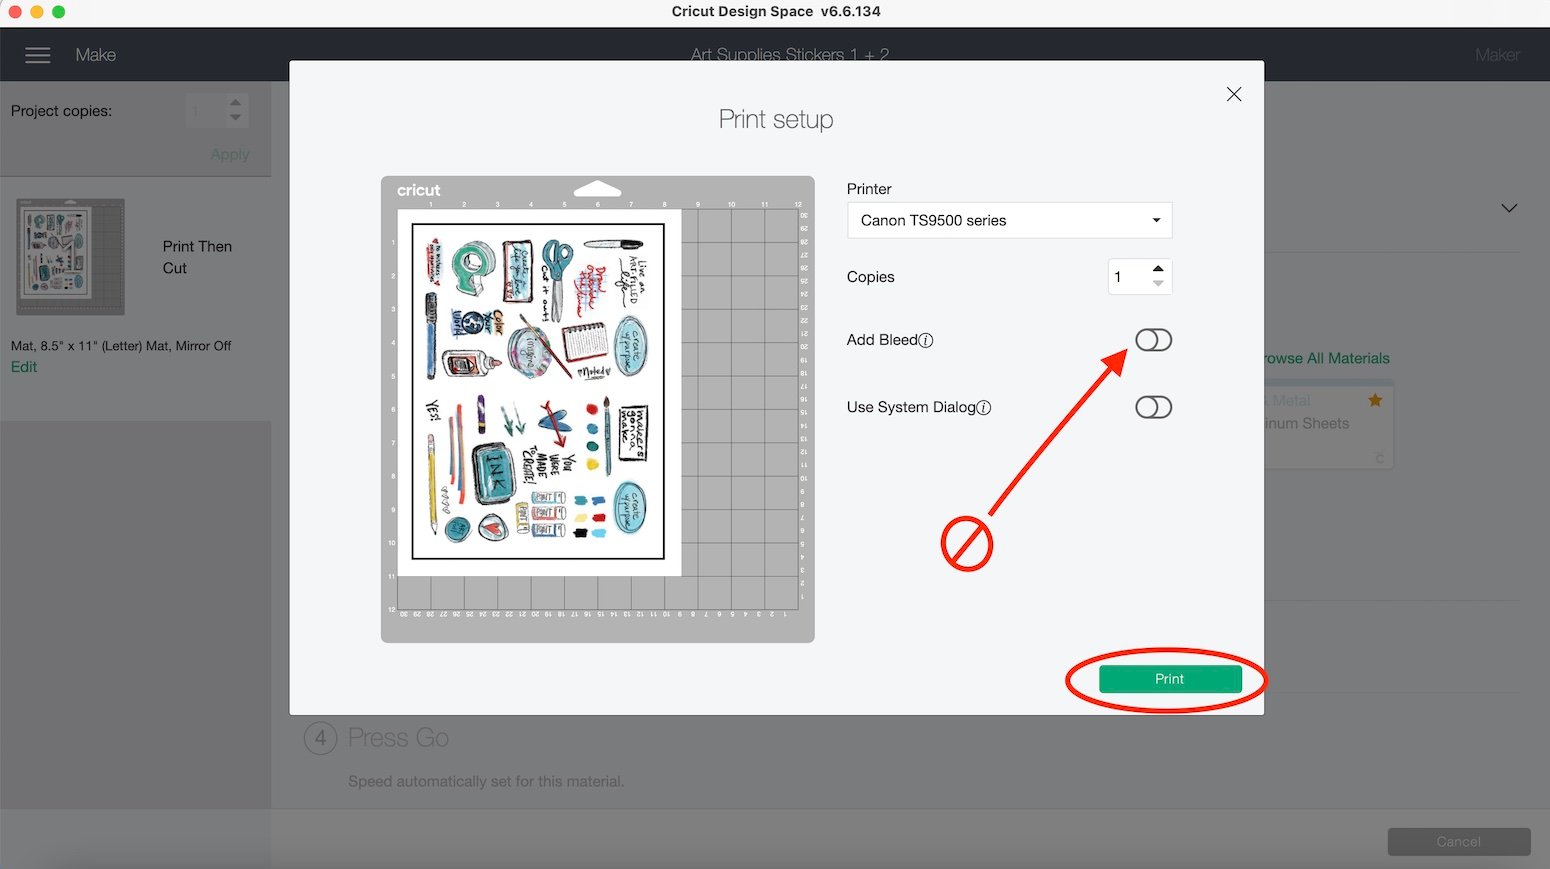Viewport: 1550px width, 869px height.
Task: Increase Project copies with up arrow
Action: pos(235,102)
